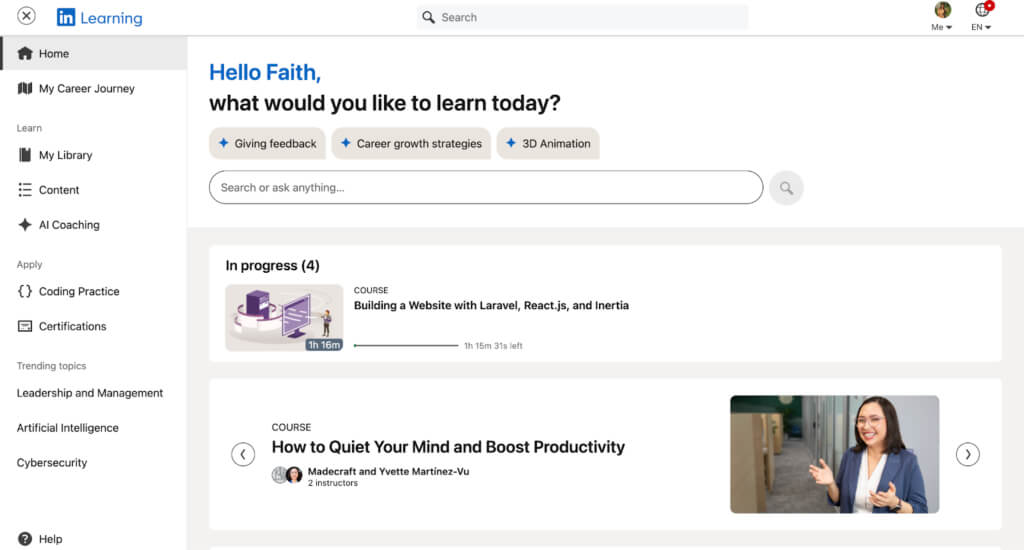This screenshot has height=550, width=1024.
Task: Show next course with right chevron
Action: point(967,454)
